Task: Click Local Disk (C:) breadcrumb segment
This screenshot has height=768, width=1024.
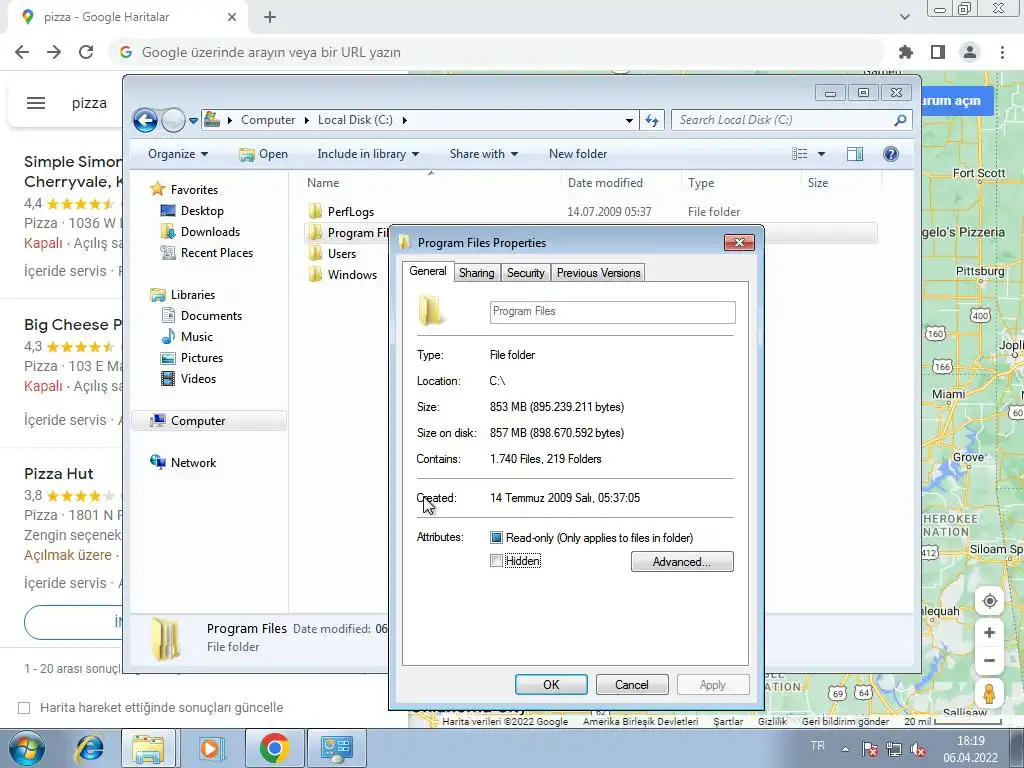Action: pos(355,120)
